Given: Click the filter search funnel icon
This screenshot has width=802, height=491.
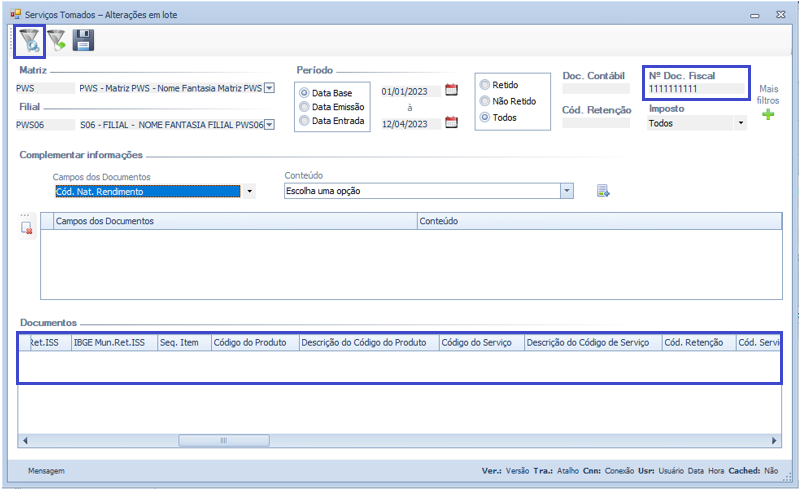Looking at the screenshot, I should [30, 40].
